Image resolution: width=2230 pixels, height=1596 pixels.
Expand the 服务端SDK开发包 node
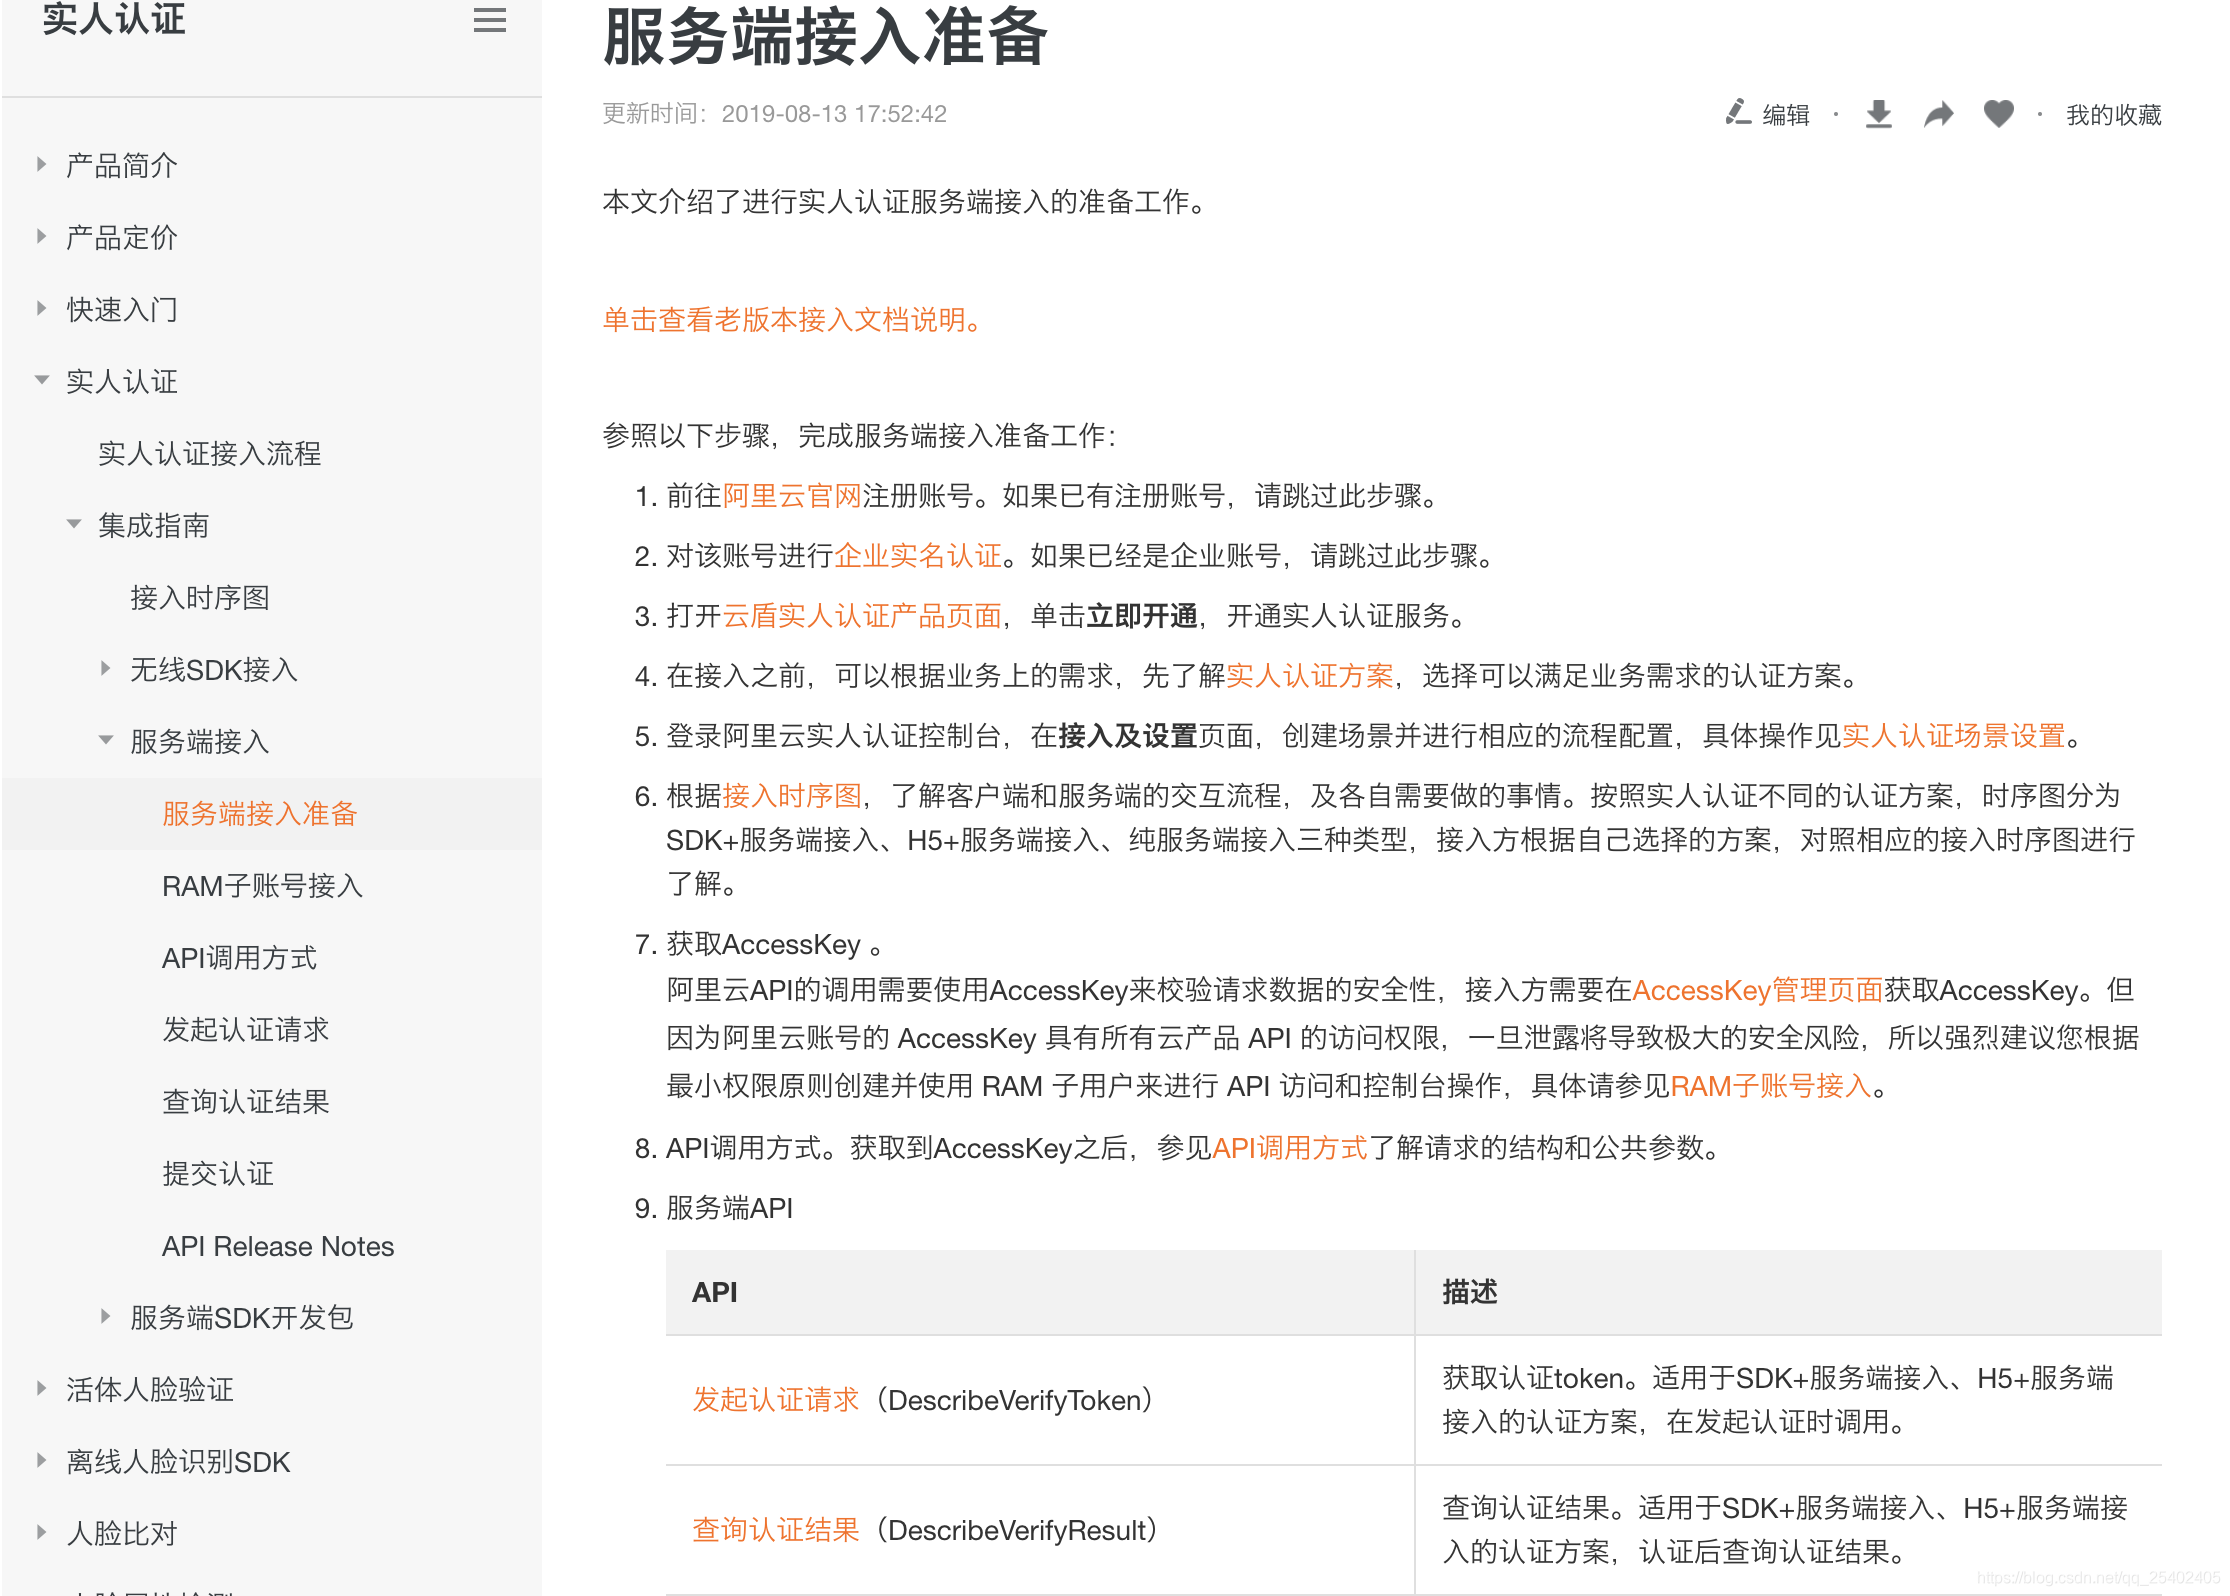[x=106, y=1317]
